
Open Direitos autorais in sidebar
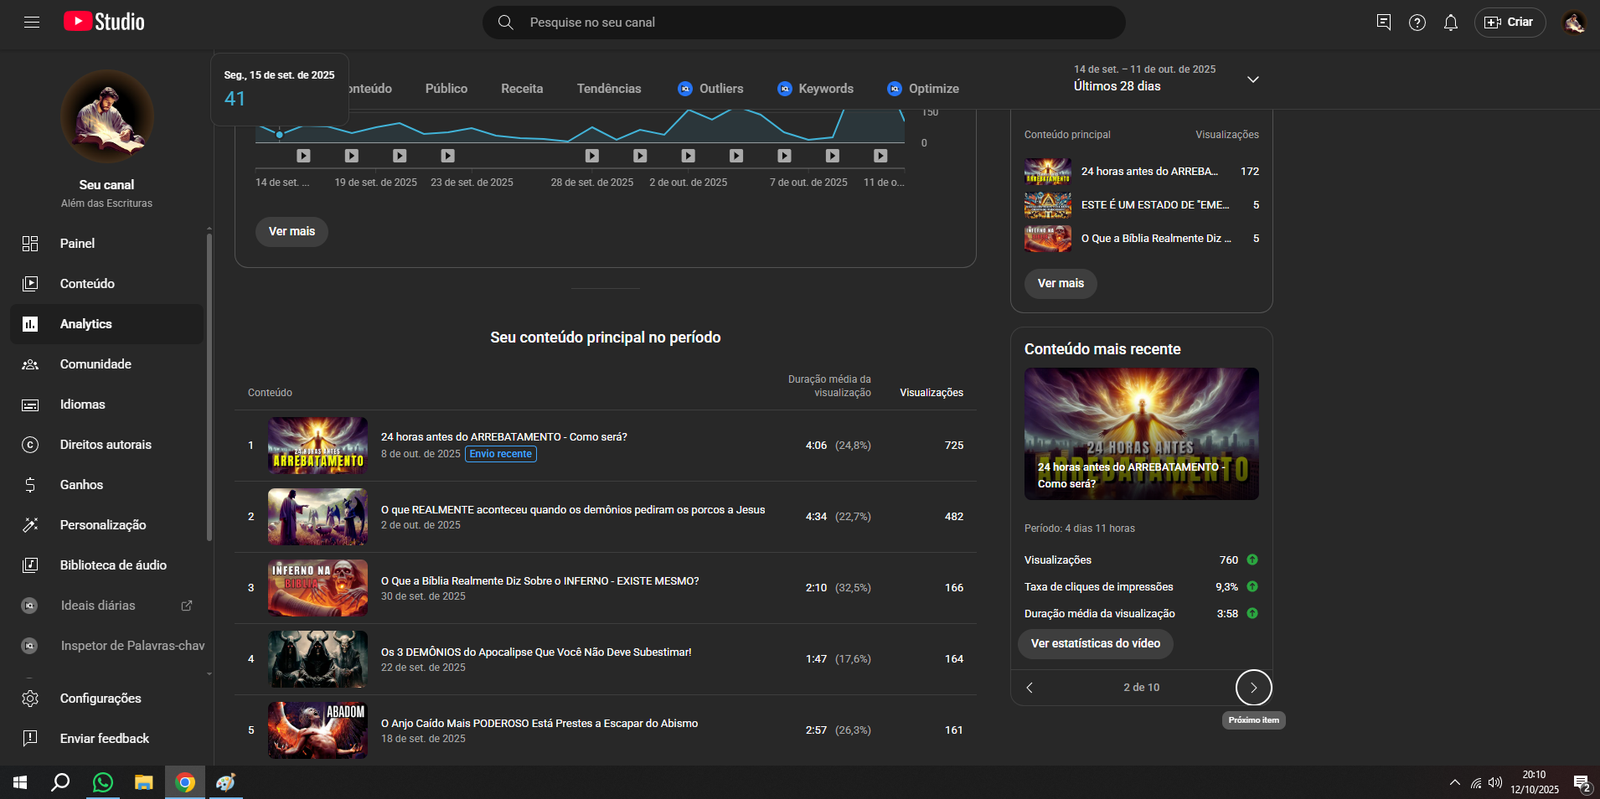(x=105, y=444)
